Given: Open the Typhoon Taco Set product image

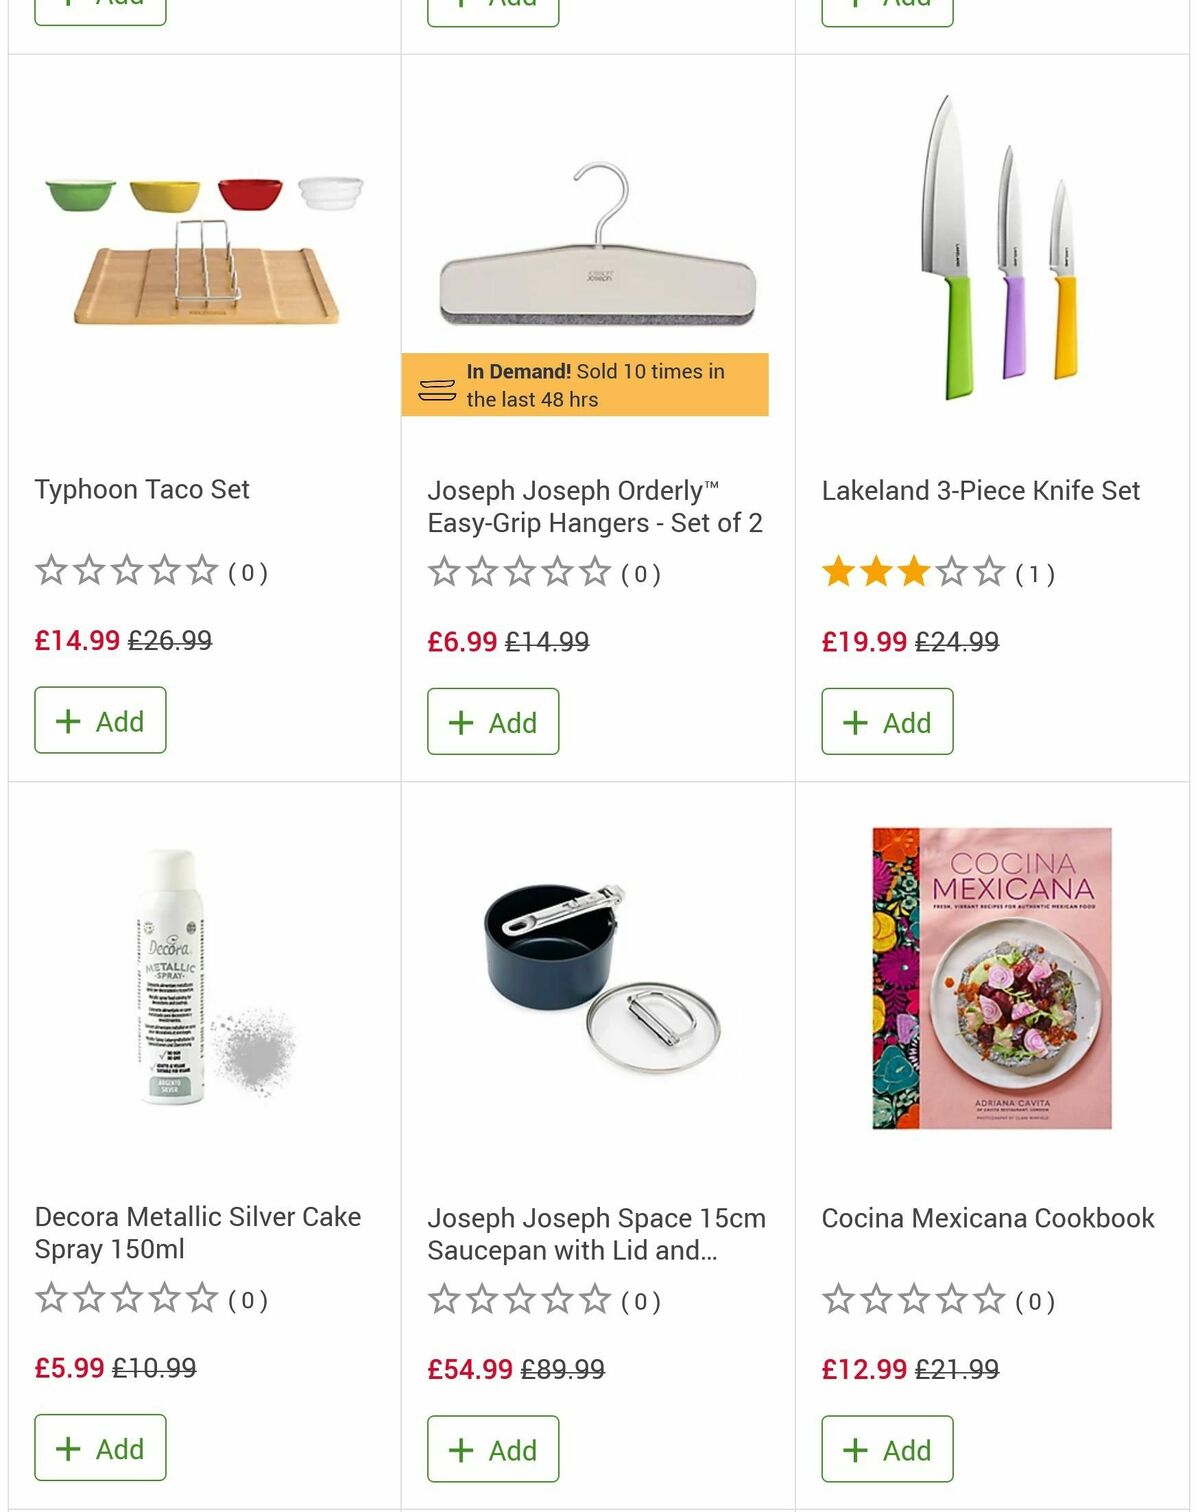Looking at the screenshot, I should click(204, 251).
